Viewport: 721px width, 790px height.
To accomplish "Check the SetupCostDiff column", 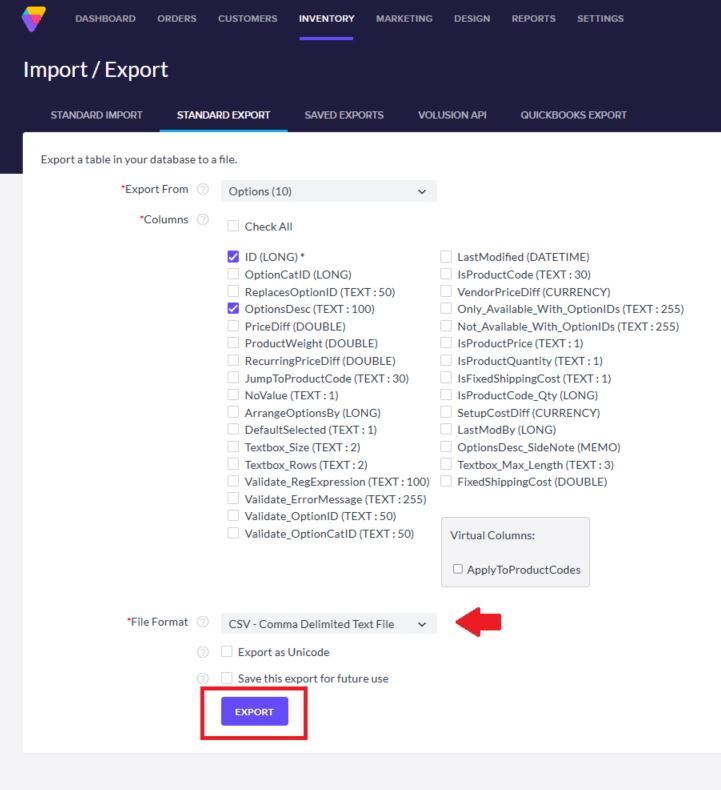I will 446,412.
